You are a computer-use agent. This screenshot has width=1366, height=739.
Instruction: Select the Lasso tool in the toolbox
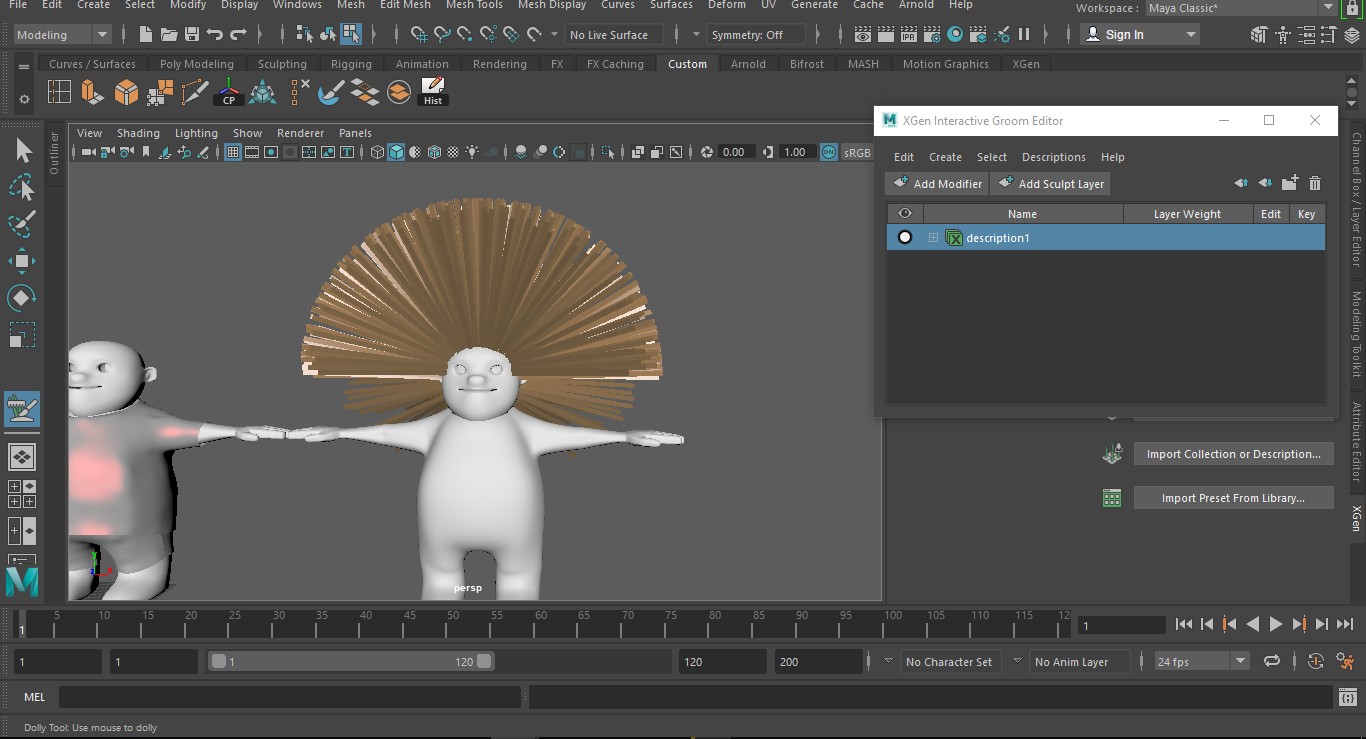click(x=22, y=187)
